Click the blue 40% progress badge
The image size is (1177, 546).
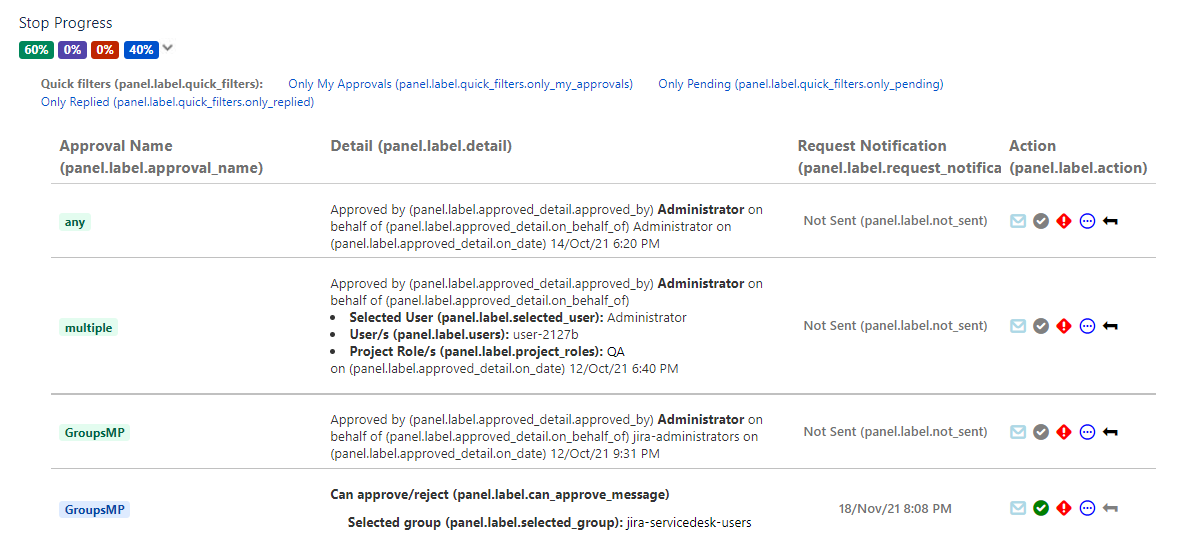141,49
